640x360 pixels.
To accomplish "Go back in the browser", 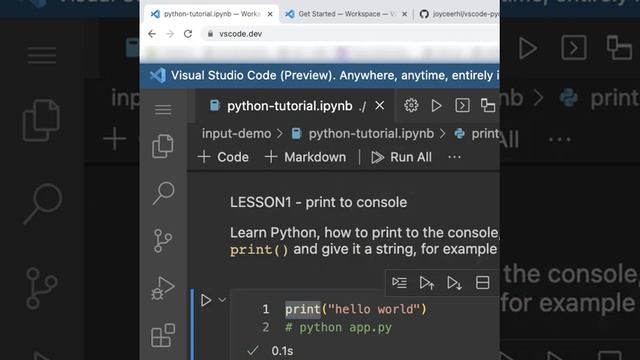I will coord(152,34).
